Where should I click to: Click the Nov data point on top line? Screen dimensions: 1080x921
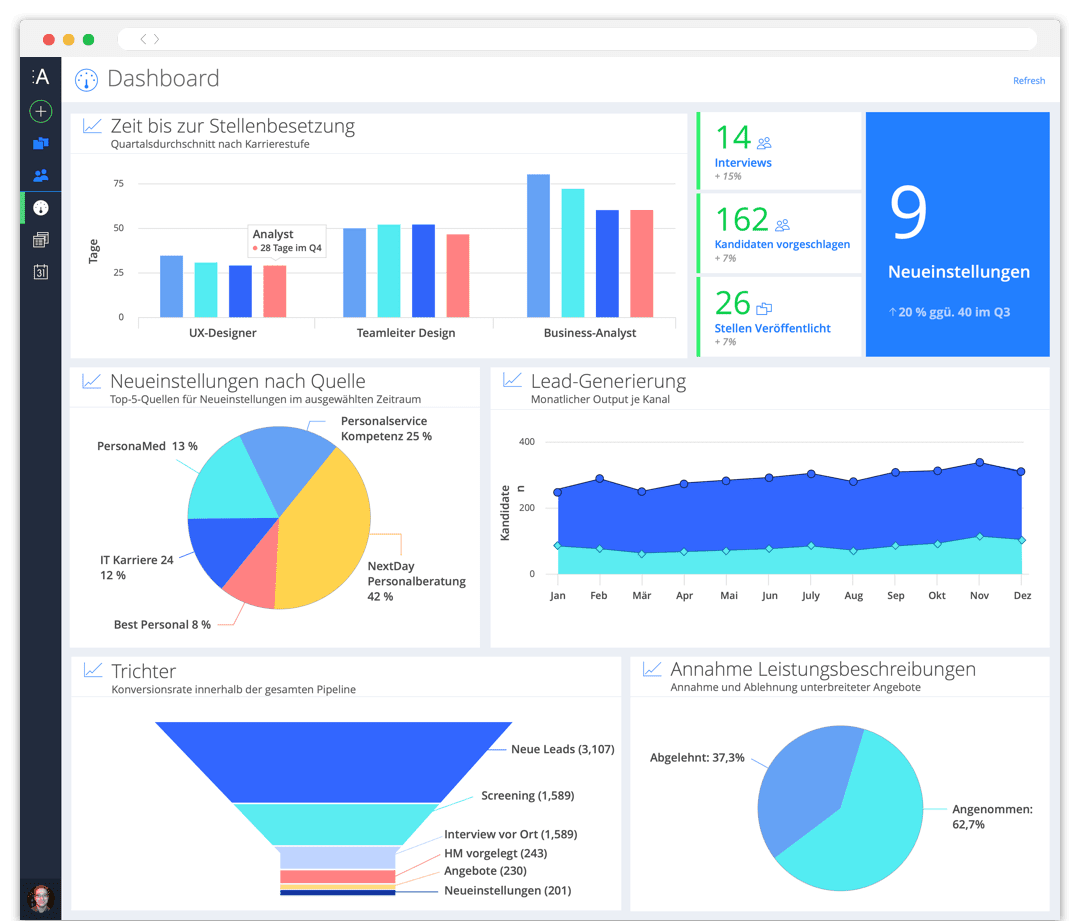point(979,462)
